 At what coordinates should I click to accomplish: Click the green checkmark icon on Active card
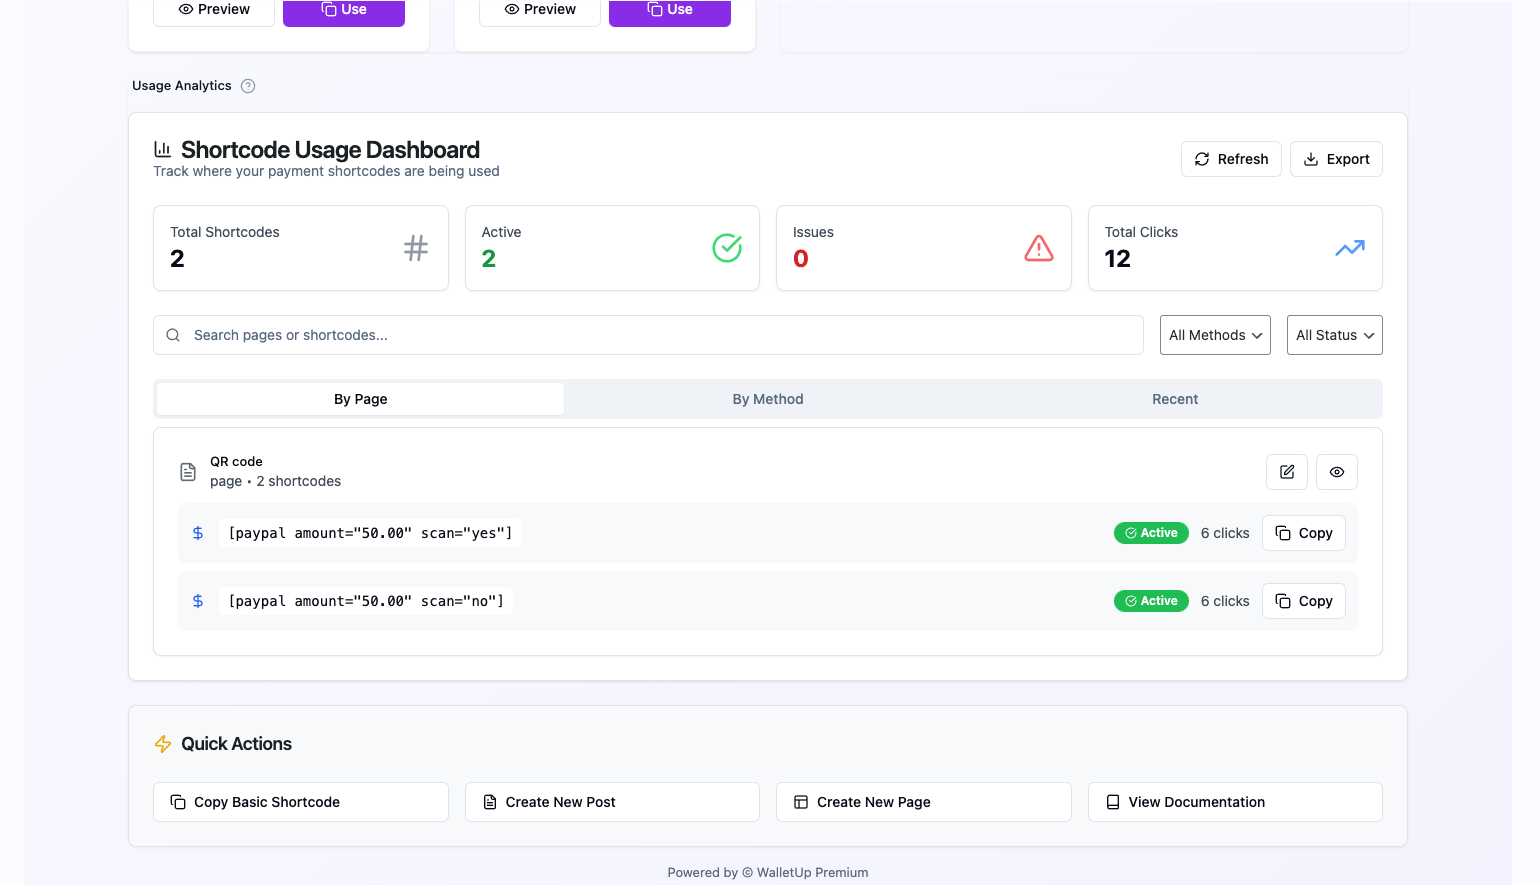(x=727, y=248)
